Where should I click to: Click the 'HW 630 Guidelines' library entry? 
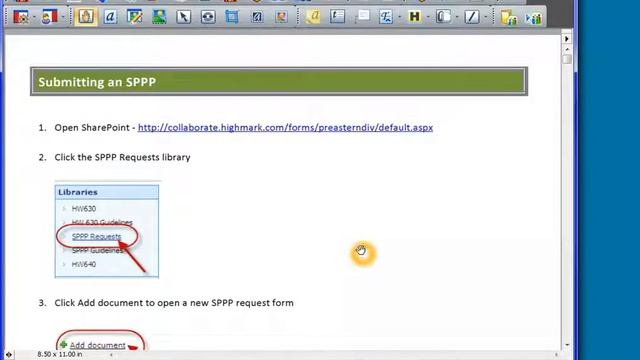[102, 222]
